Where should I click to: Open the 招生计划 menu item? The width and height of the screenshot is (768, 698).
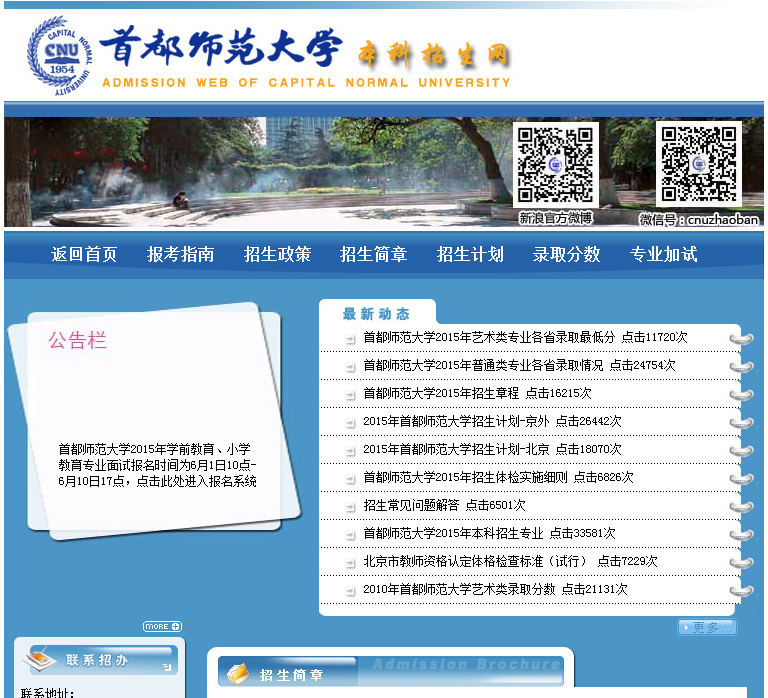470,254
